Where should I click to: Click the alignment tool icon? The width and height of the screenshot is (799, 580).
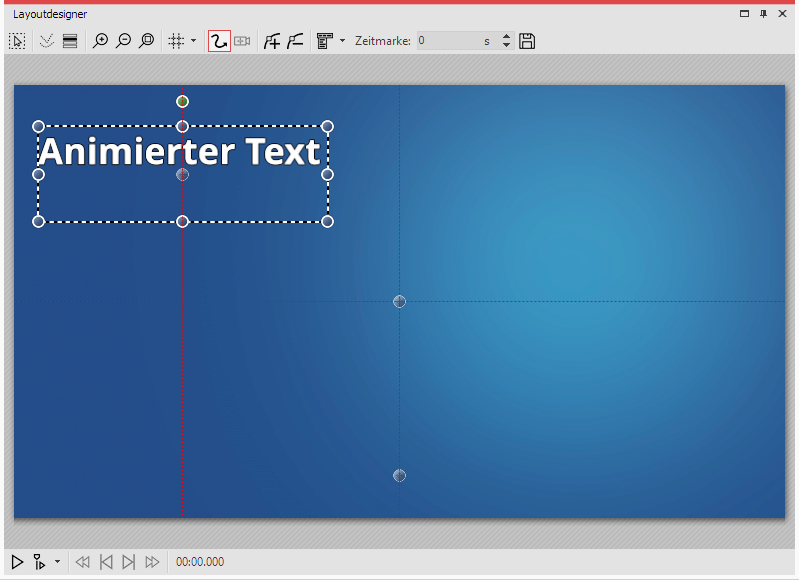(324, 41)
